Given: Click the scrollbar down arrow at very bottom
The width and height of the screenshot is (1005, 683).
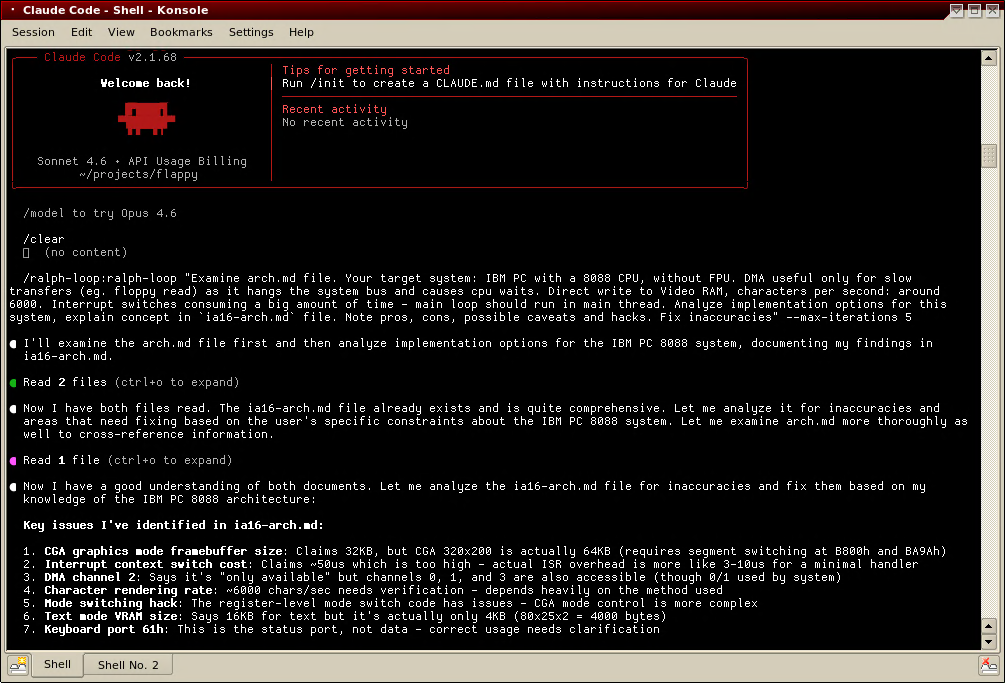Looking at the screenshot, I should pos(988,641).
